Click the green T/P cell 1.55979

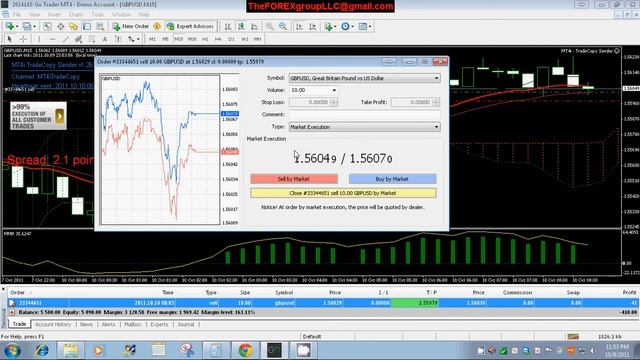coord(415,303)
